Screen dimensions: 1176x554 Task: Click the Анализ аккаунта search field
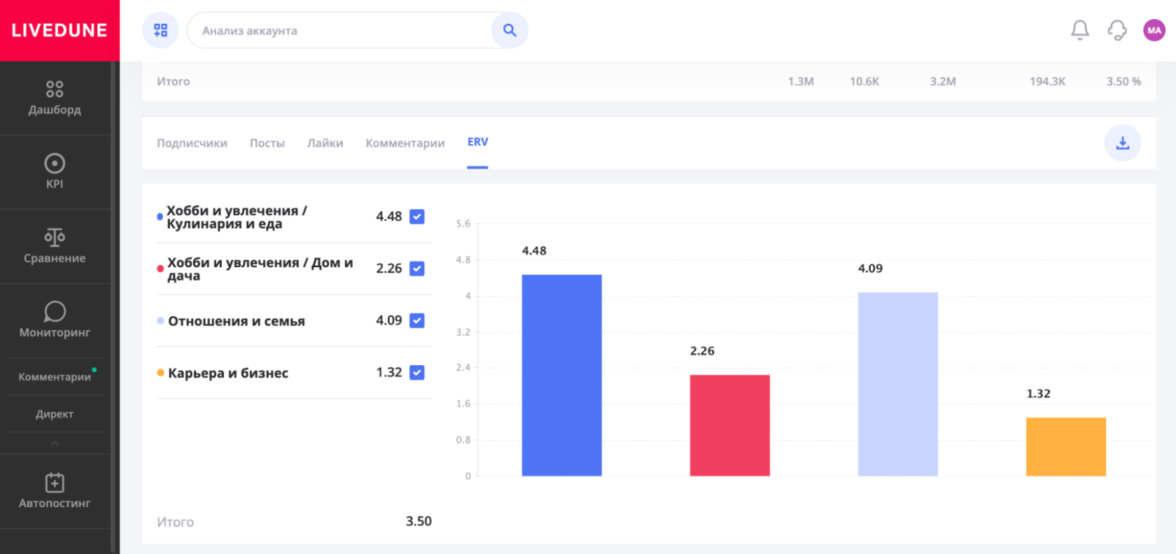tap(340, 30)
